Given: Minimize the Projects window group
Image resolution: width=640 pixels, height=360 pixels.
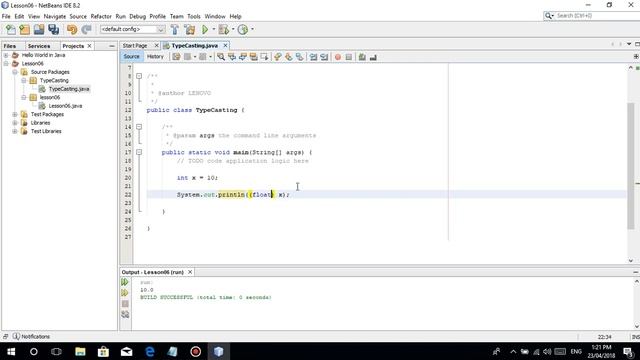Looking at the screenshot, I should 112,46.
